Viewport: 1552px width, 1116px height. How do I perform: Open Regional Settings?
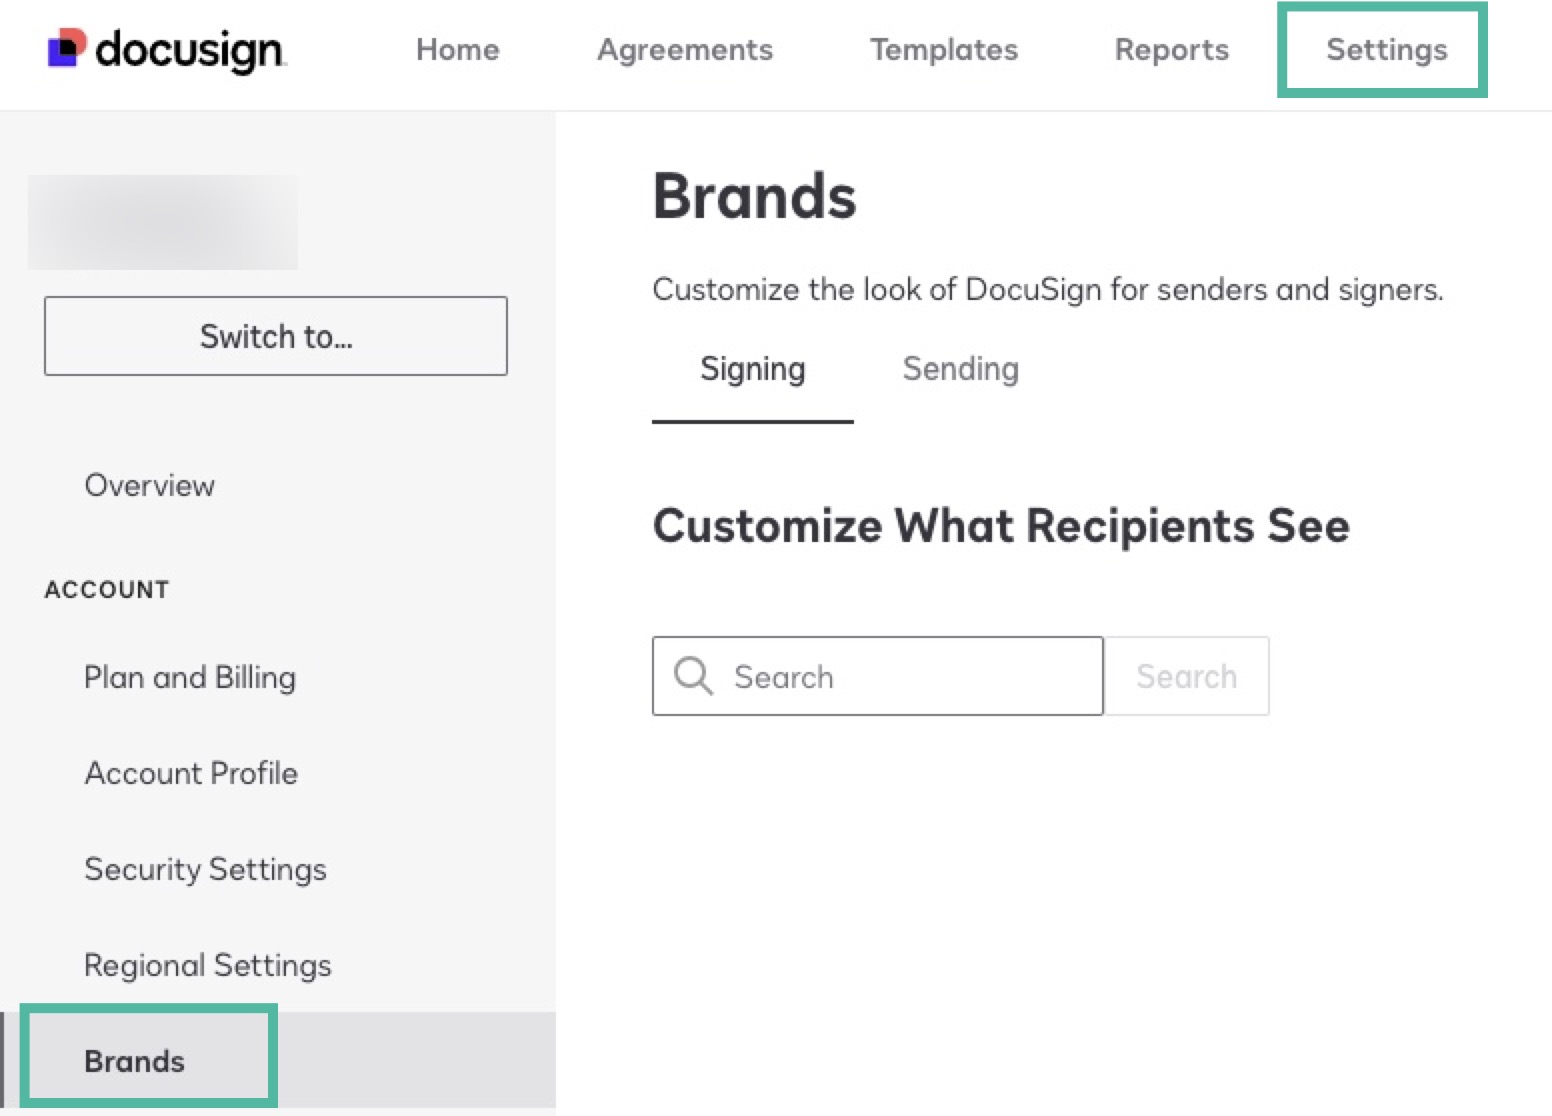(x=208, y=965)
